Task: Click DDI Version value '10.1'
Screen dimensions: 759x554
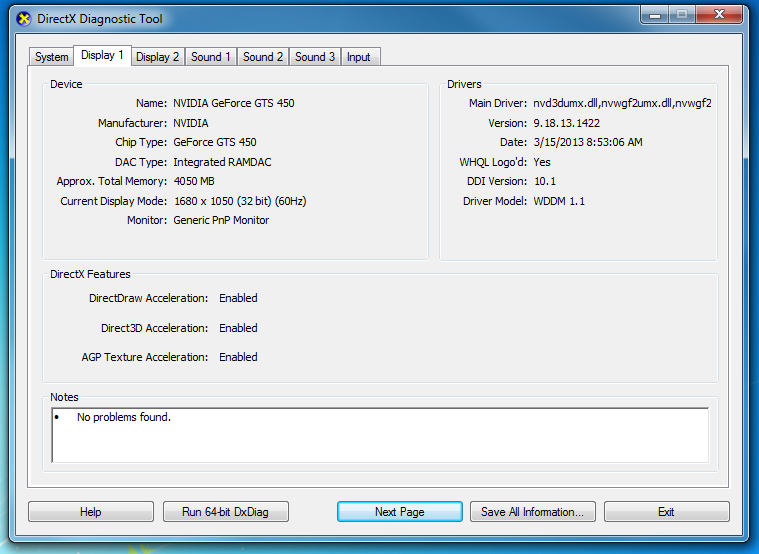Action: click(545, 182)
